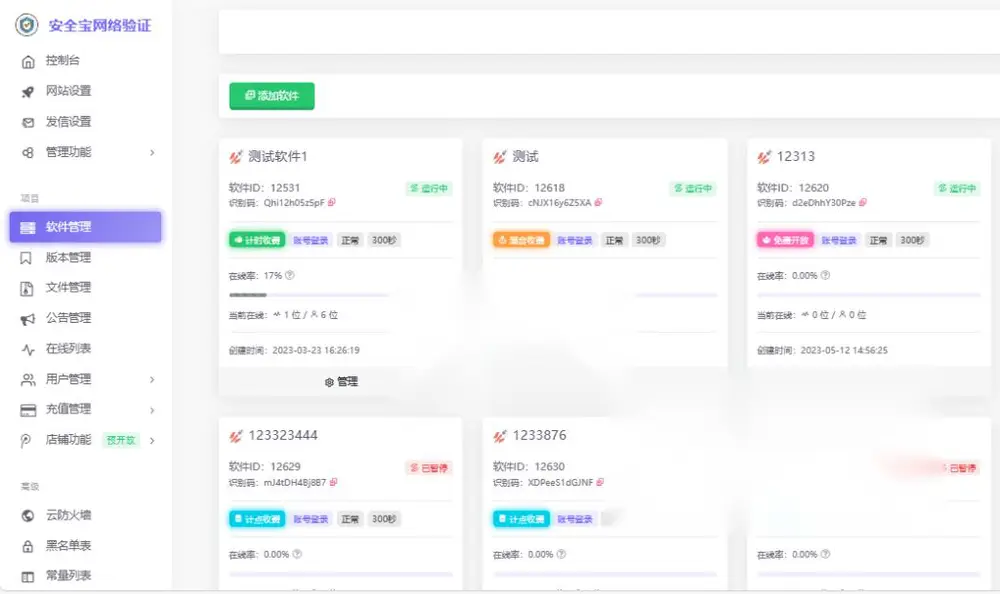Screen dimensions: 1000x594
Task: Copy identifier code d2eDhhY30Pze
Action: pos(863,202)
